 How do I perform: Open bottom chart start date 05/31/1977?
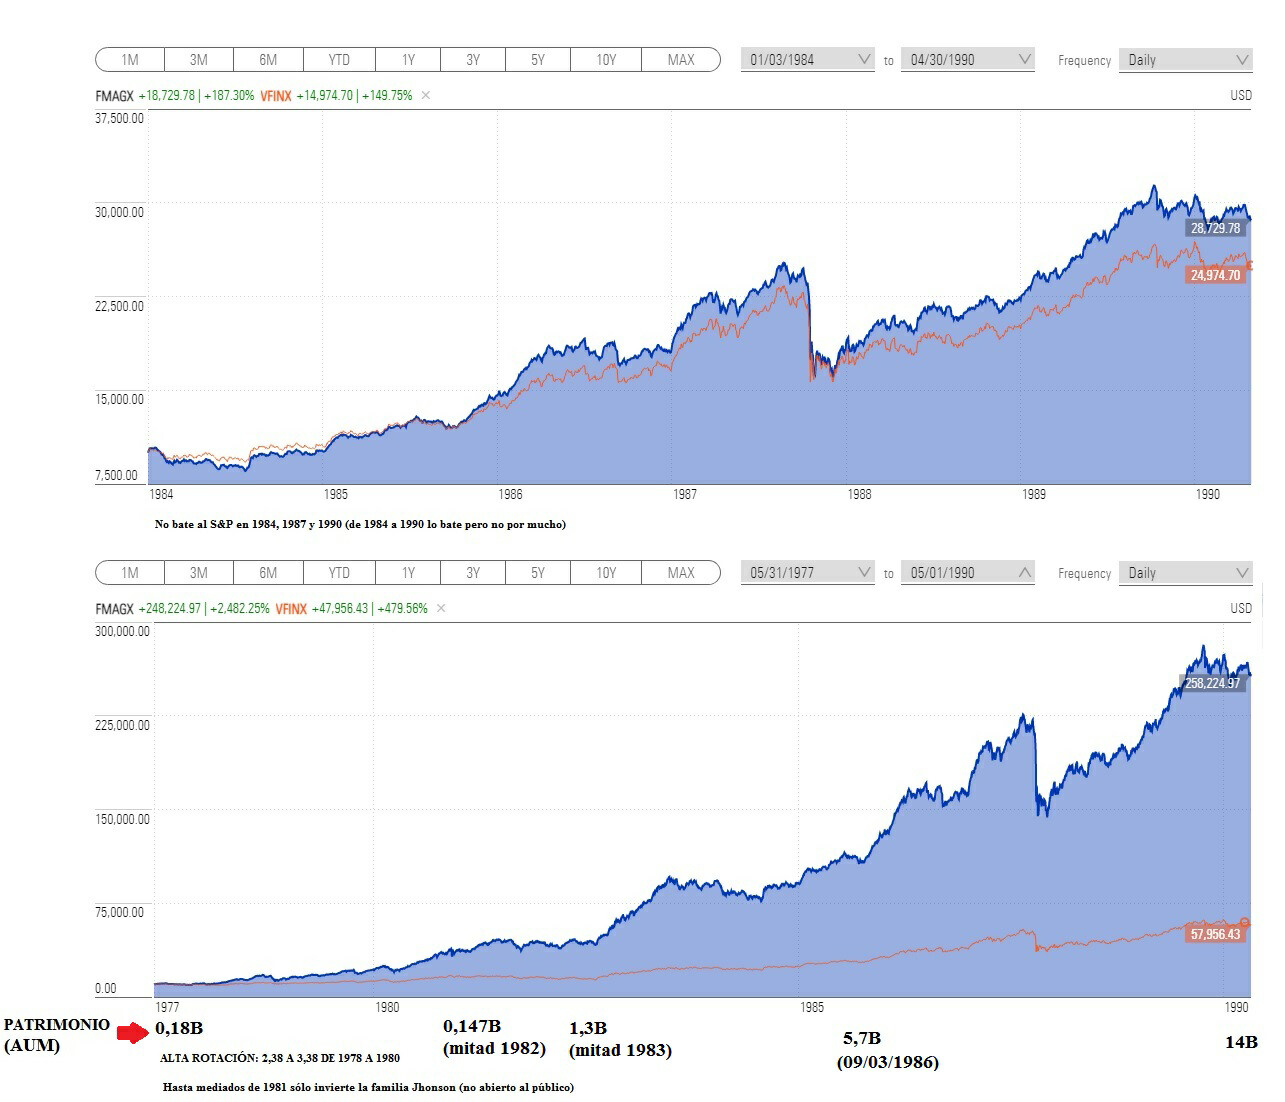click(810, 573)
